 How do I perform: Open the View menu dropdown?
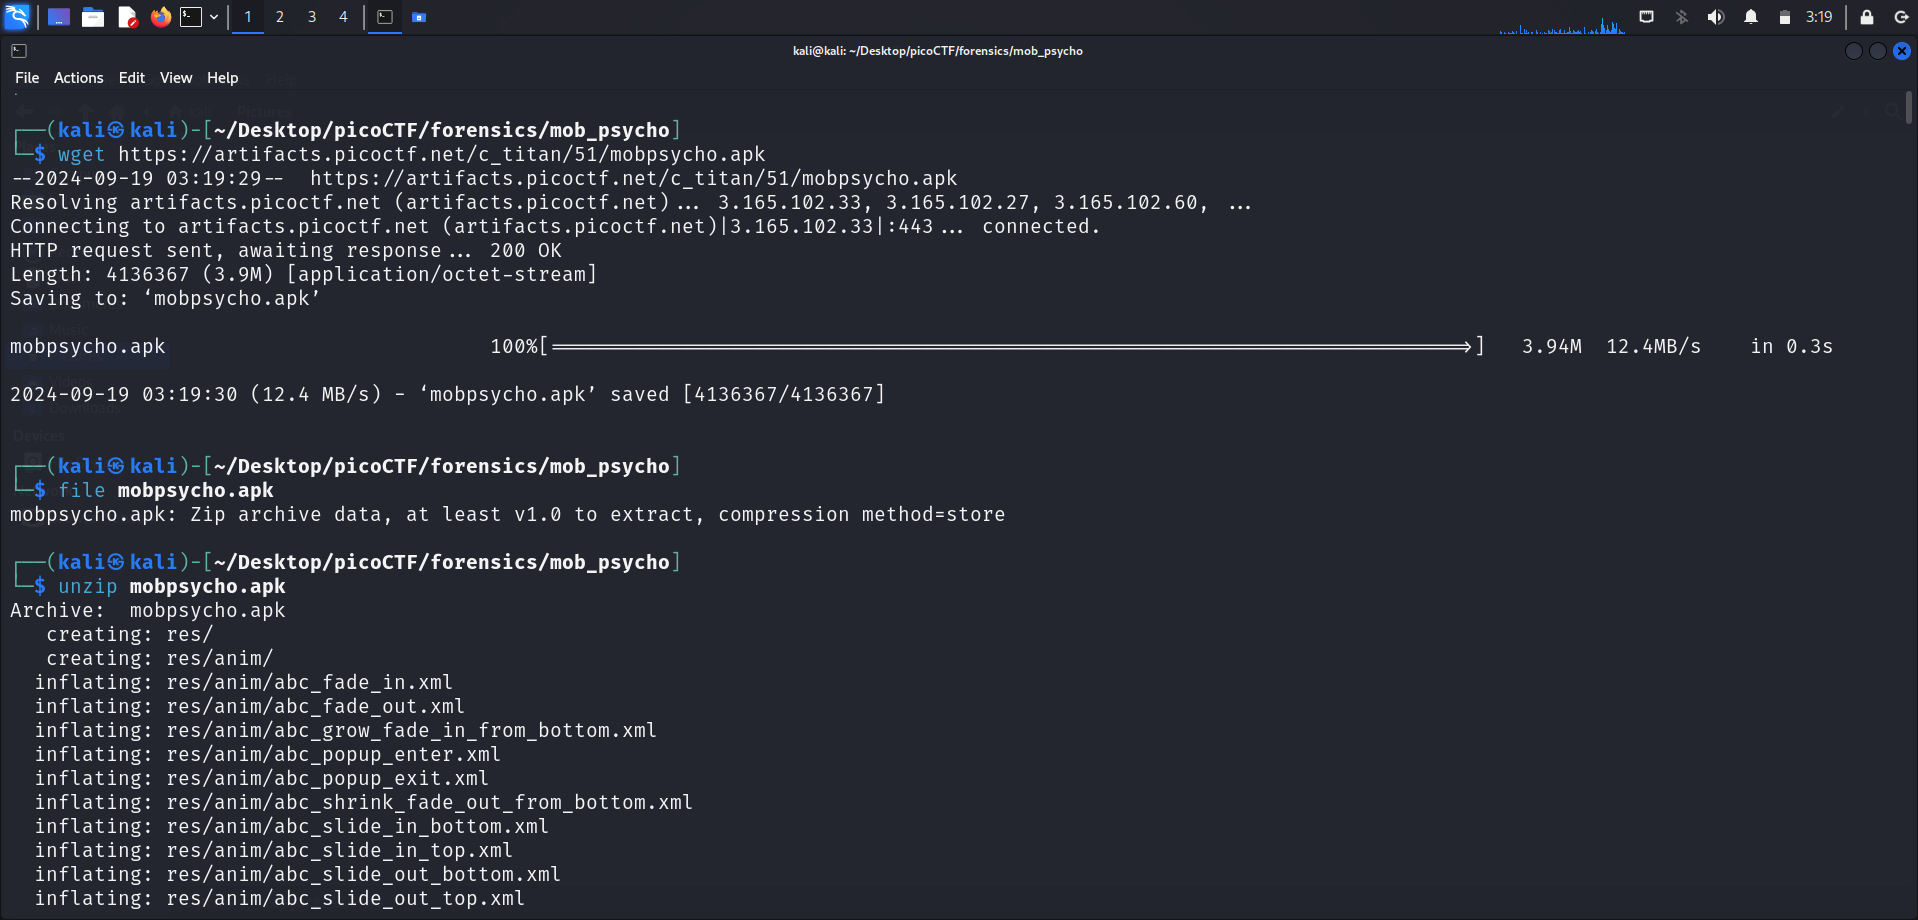pyautogui.click(x=176, y=78)
